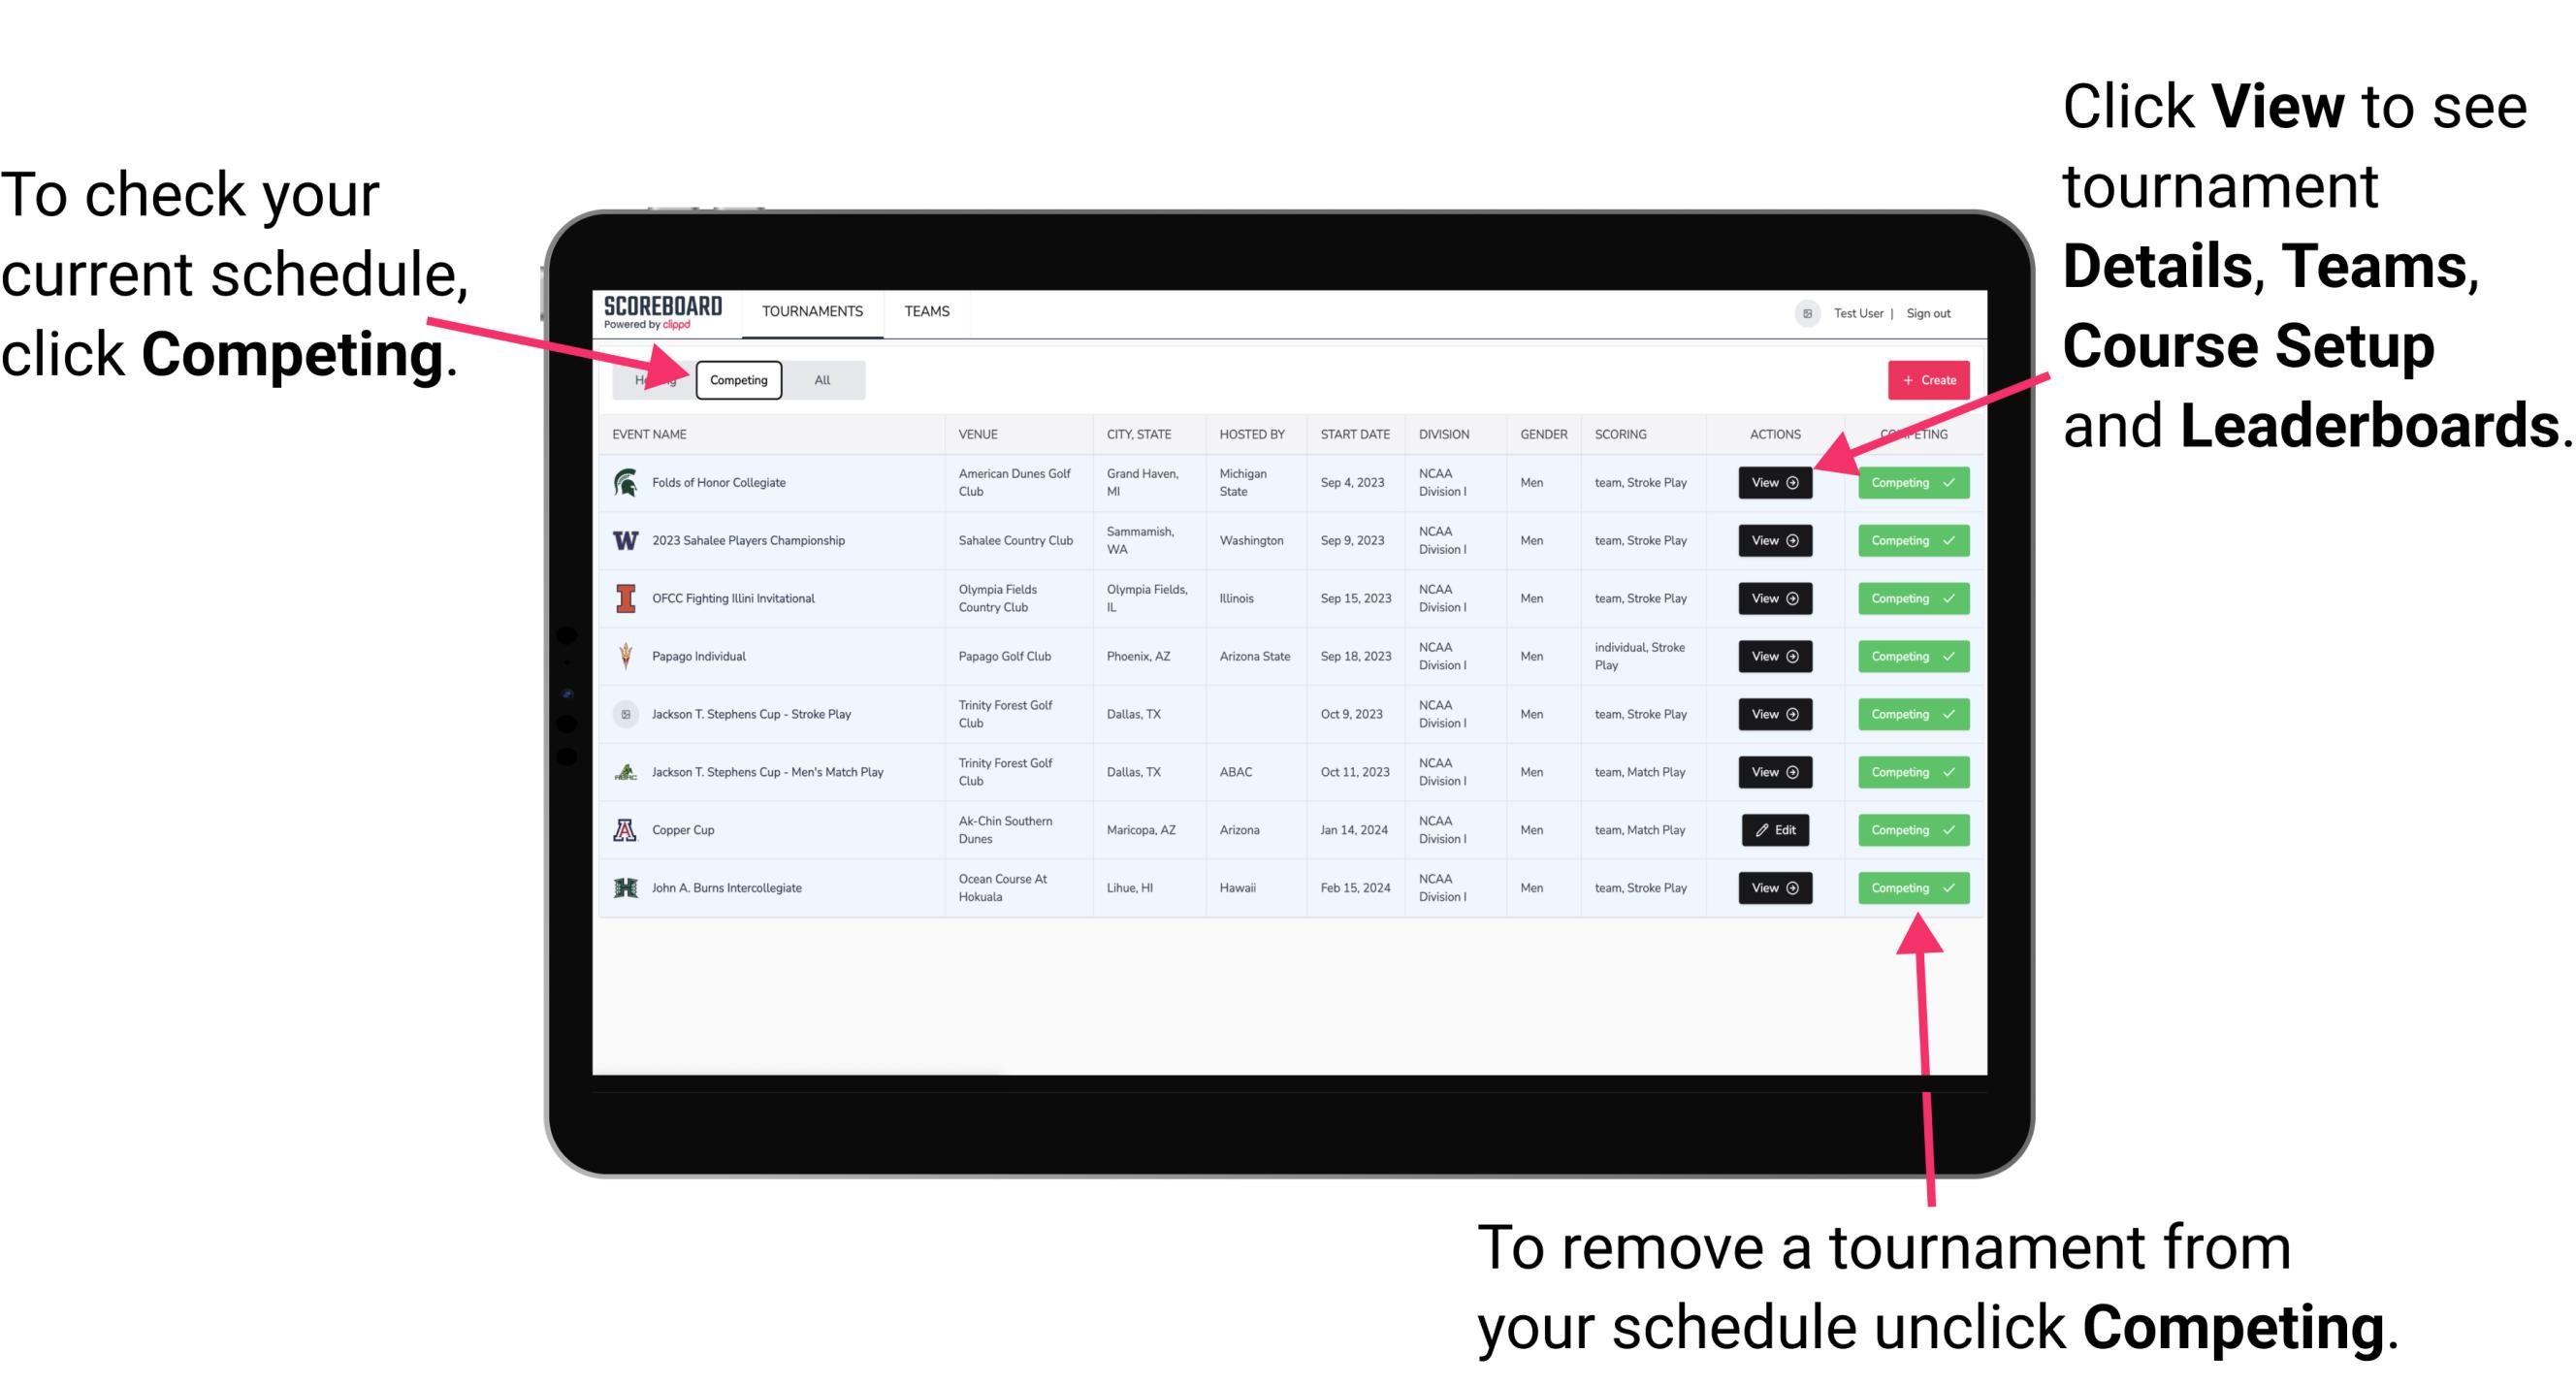Click the plus Create button
The width and height of the screenshot is (2576, 1386).
(x=1924, y=379)
